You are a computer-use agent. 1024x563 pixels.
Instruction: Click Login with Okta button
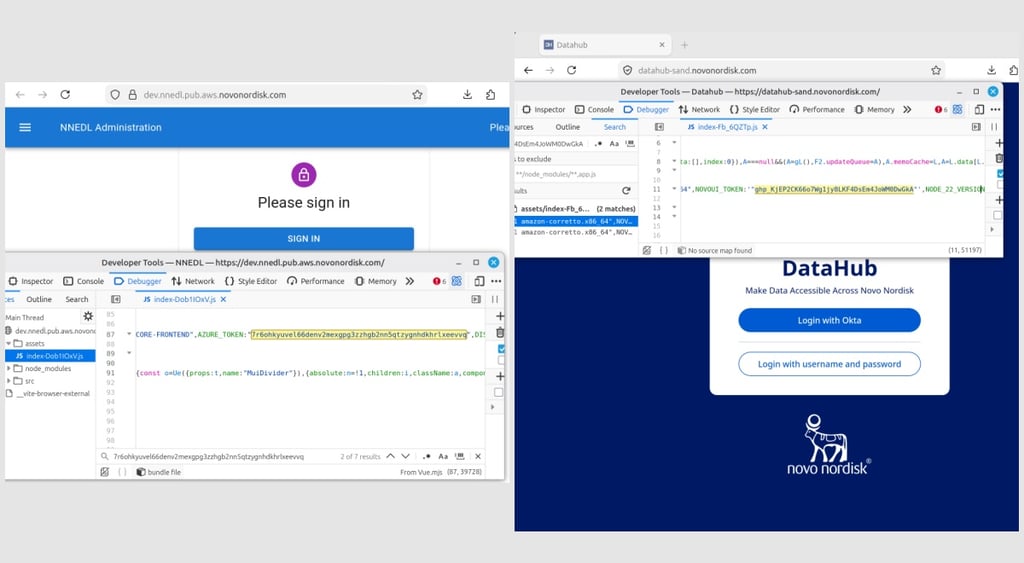tap(829, 320)
